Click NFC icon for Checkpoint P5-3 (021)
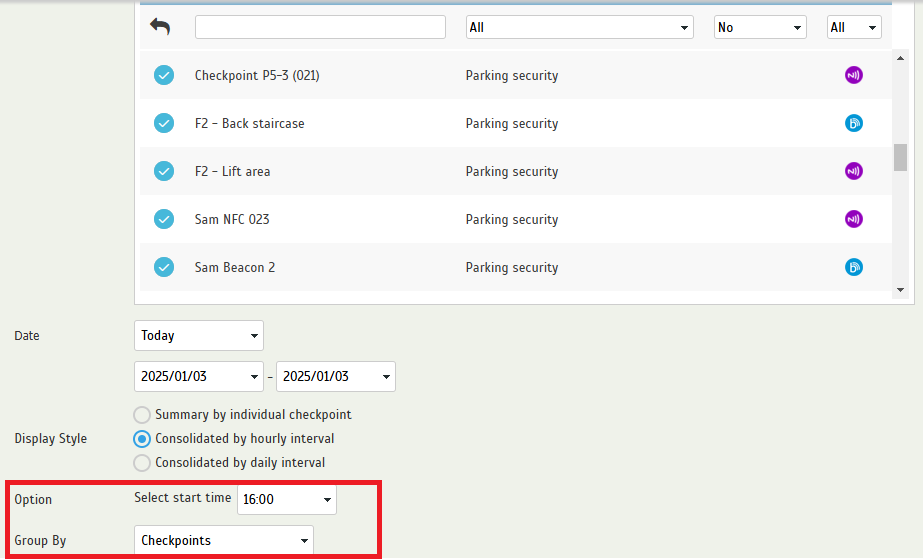 tap(854, 75)
